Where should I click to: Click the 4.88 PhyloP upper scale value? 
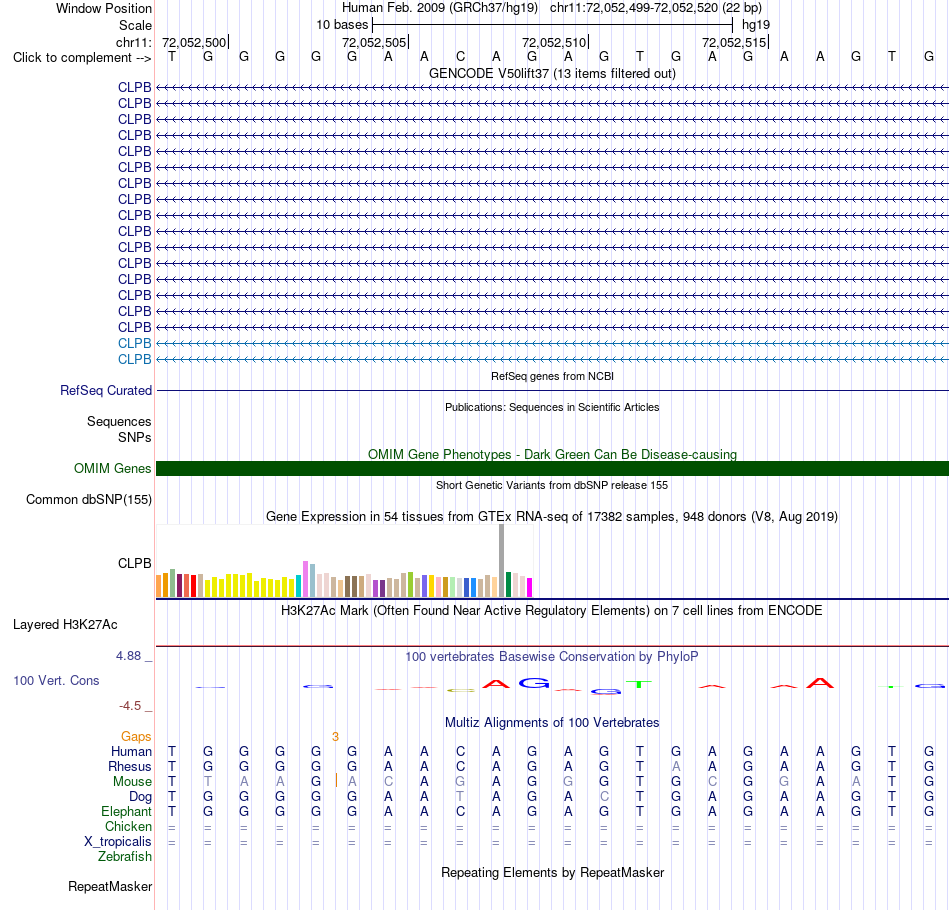[x=128, y=656]
